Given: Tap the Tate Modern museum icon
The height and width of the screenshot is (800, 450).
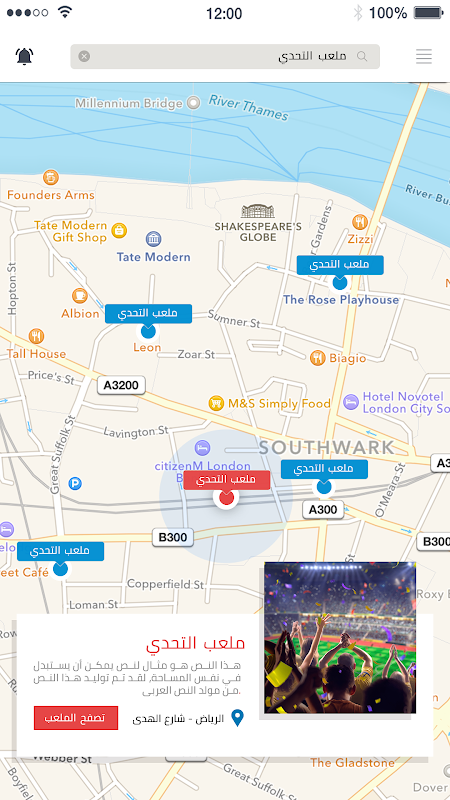Looking at the screenshot, I should click(153, 239).
